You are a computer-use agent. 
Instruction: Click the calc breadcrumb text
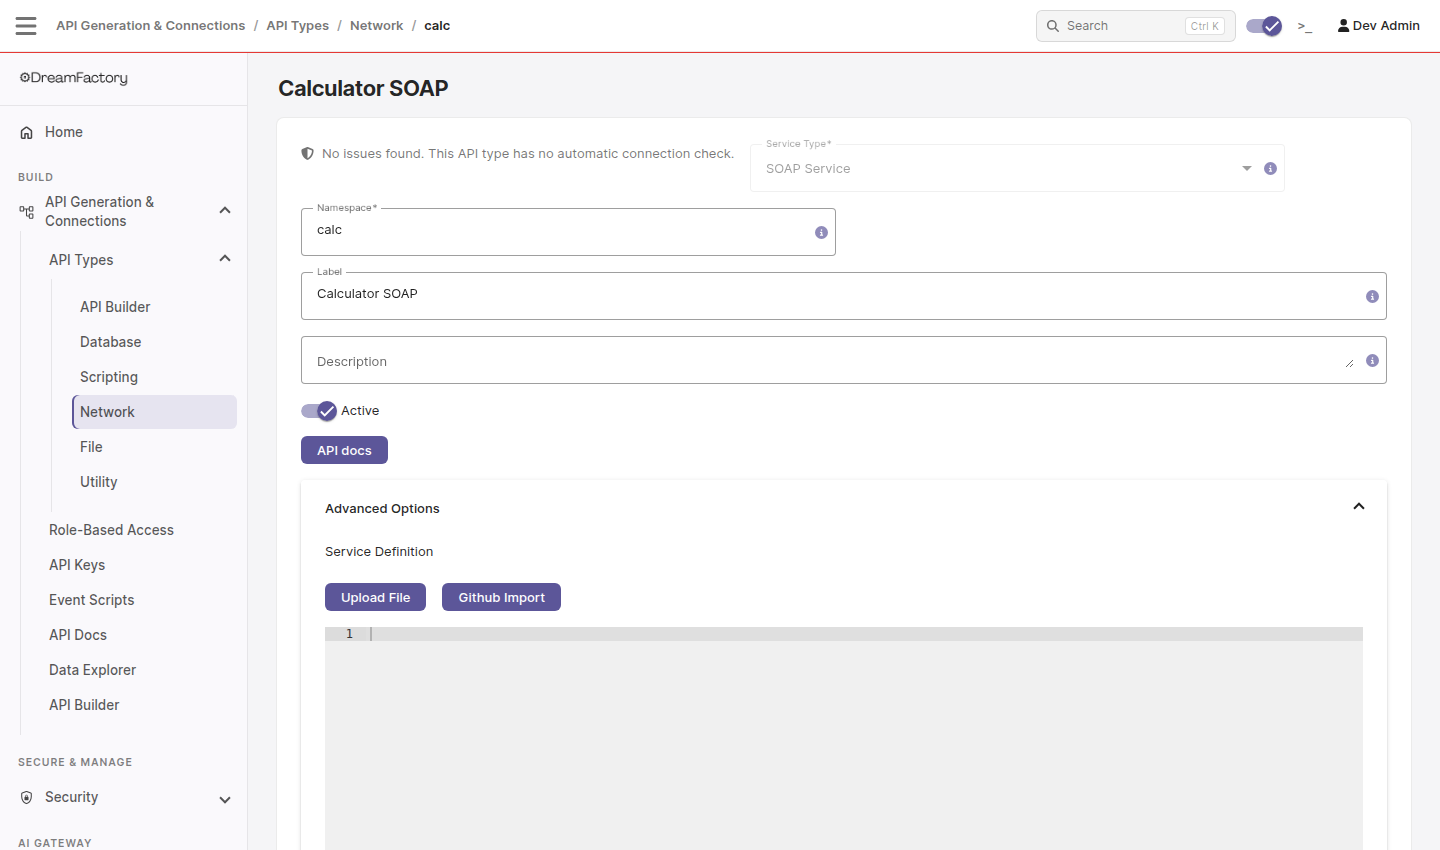(x=437, y=26)
